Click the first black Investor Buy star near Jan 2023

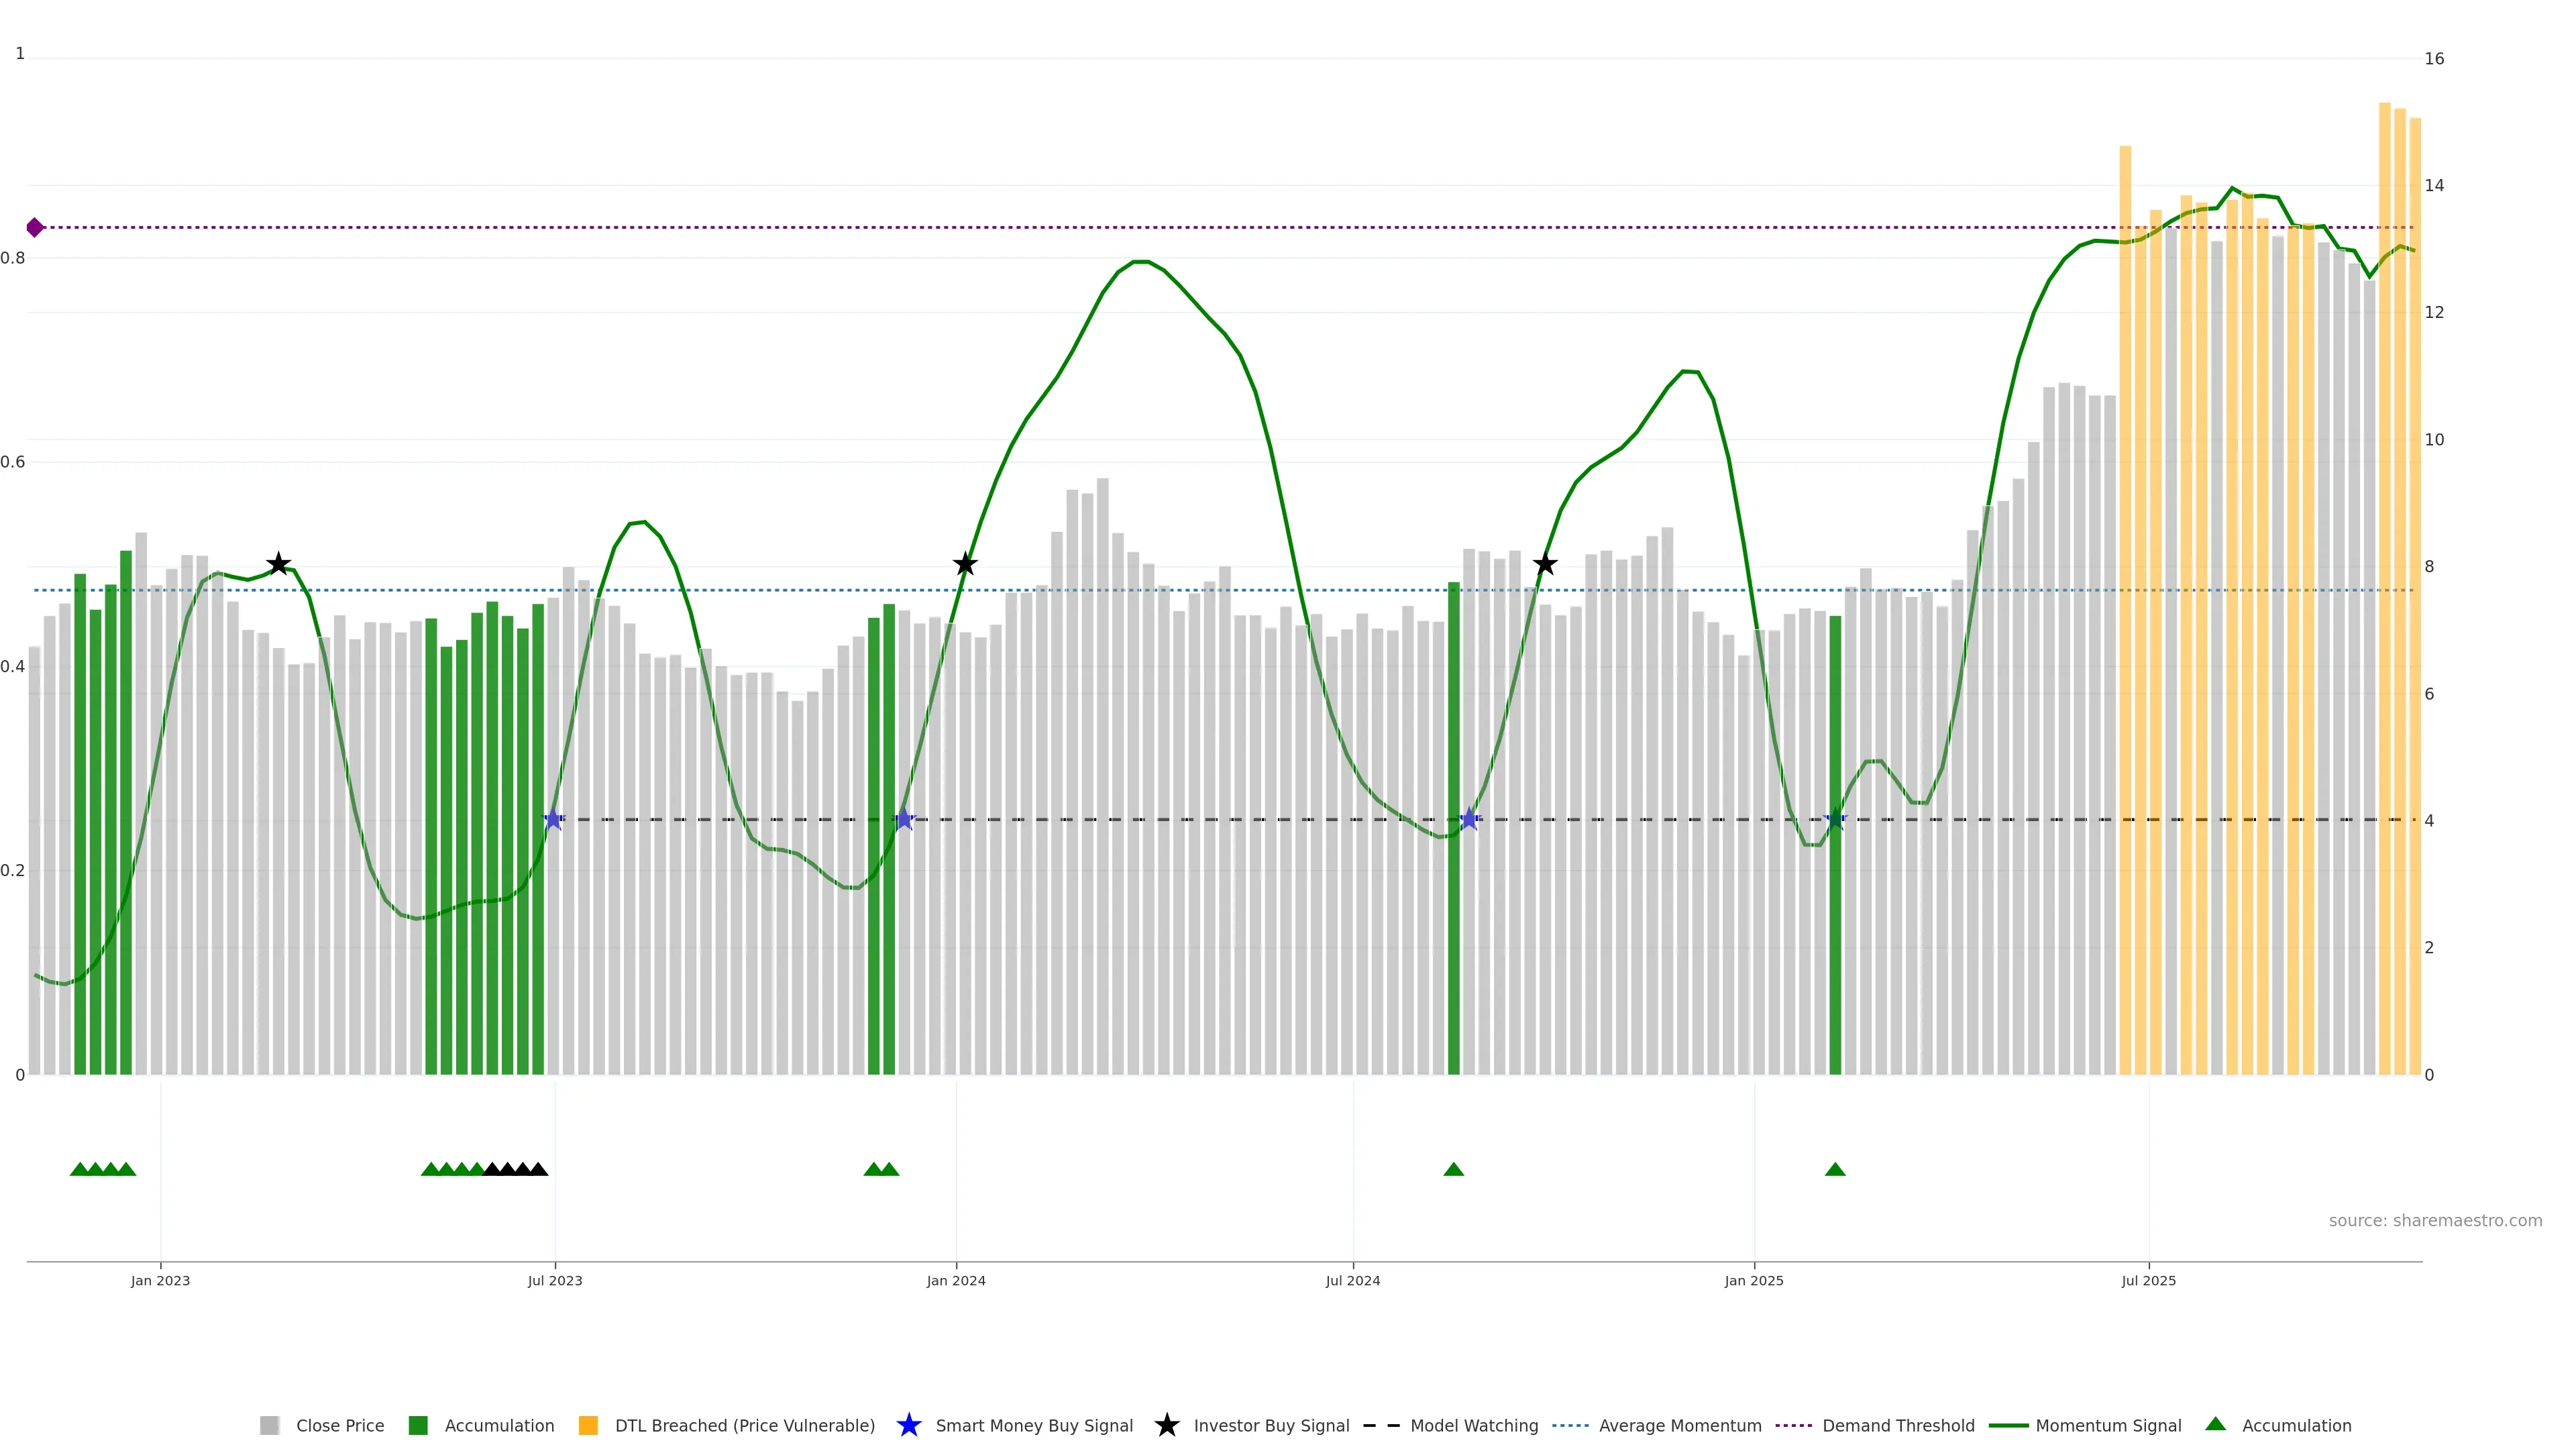pyautogui.click(x=279, y=565)
